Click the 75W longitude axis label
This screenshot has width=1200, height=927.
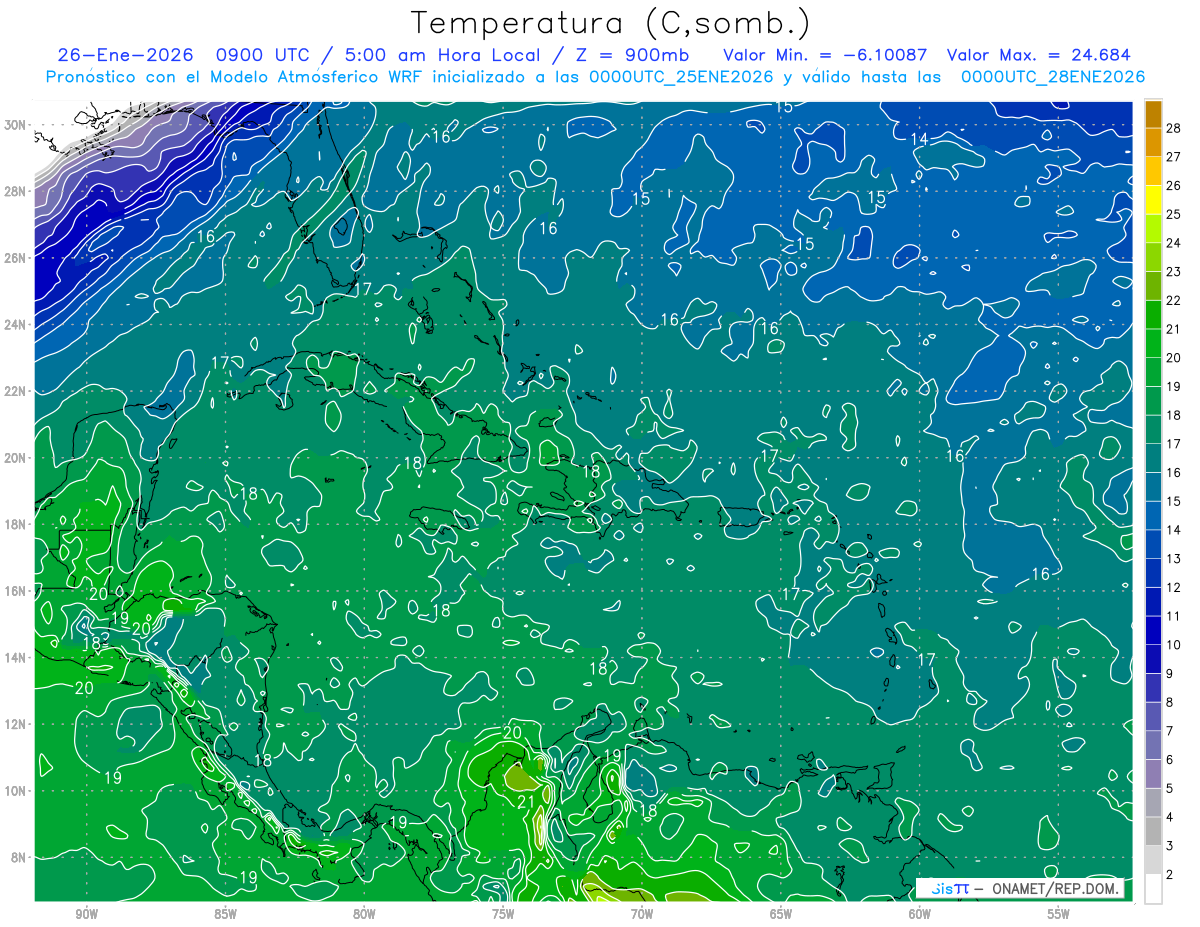point(503,912)
